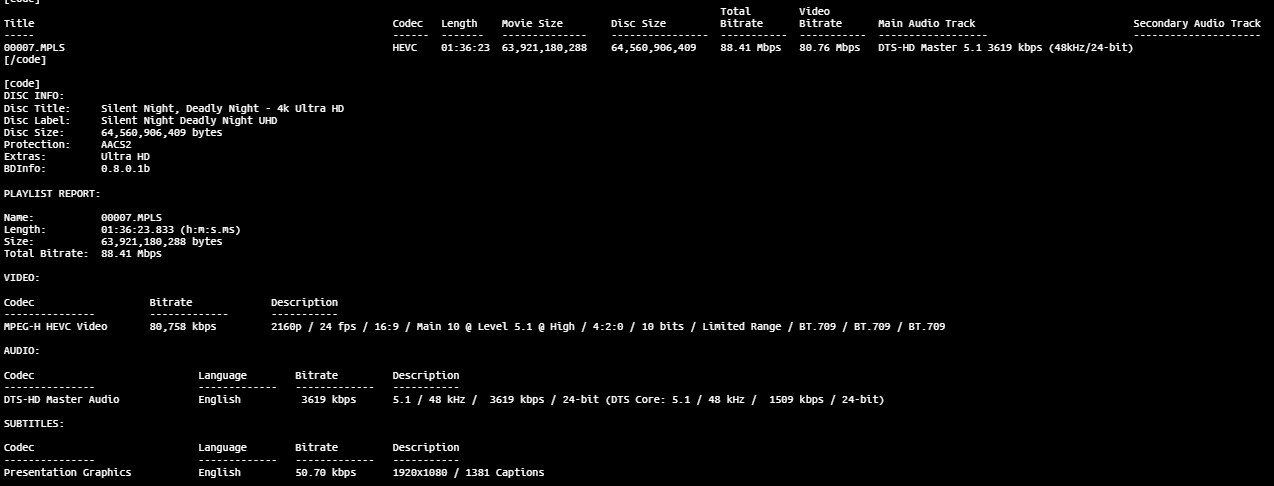Click the MPEG-H HEVC Video codec entry
The height and width of the screenshot is (486, 1274).
pyautogui.click(x=55, y=326)
